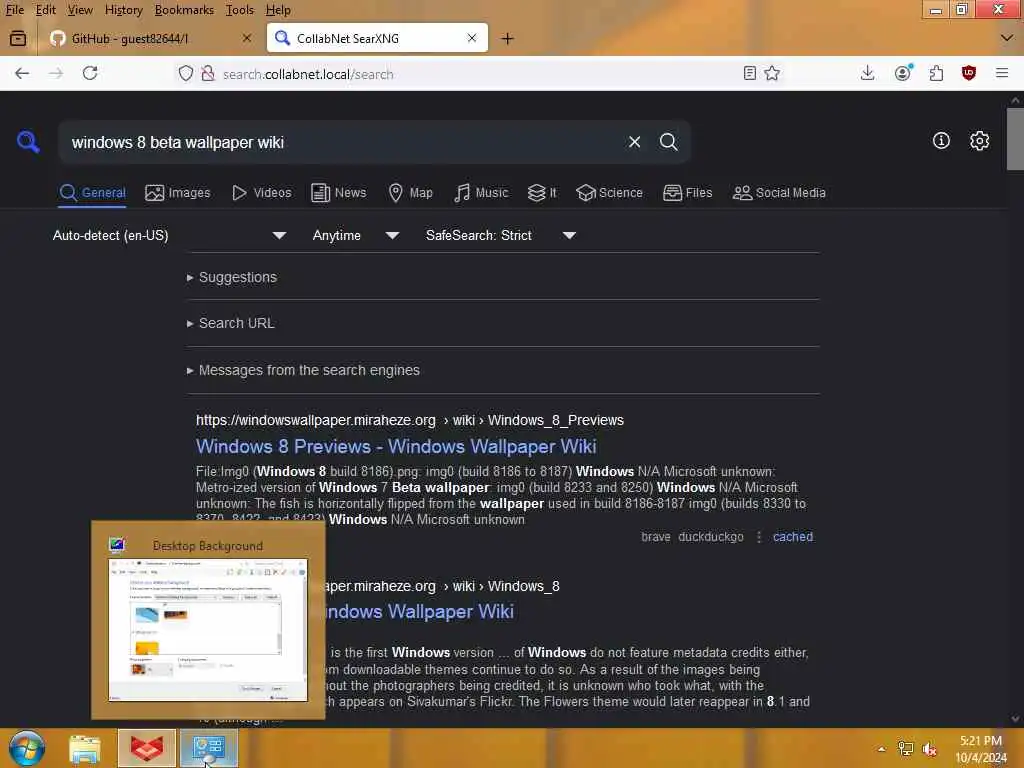Image resolution: width=1024 pixels, height=768 pixels.
Task: Toggle reader view in address bar
Action: (750, 73)
